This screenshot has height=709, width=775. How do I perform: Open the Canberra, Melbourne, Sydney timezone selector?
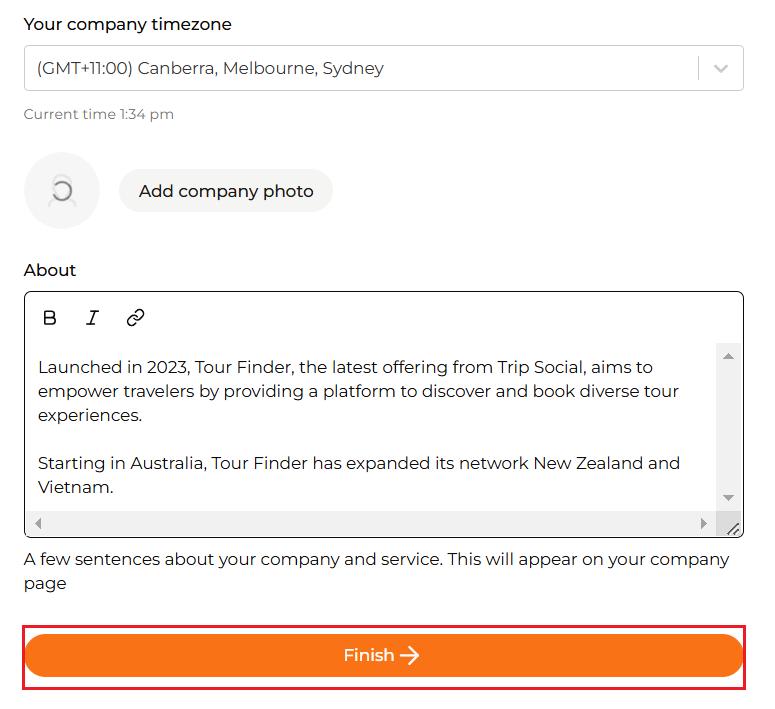(x=384, y=68)
